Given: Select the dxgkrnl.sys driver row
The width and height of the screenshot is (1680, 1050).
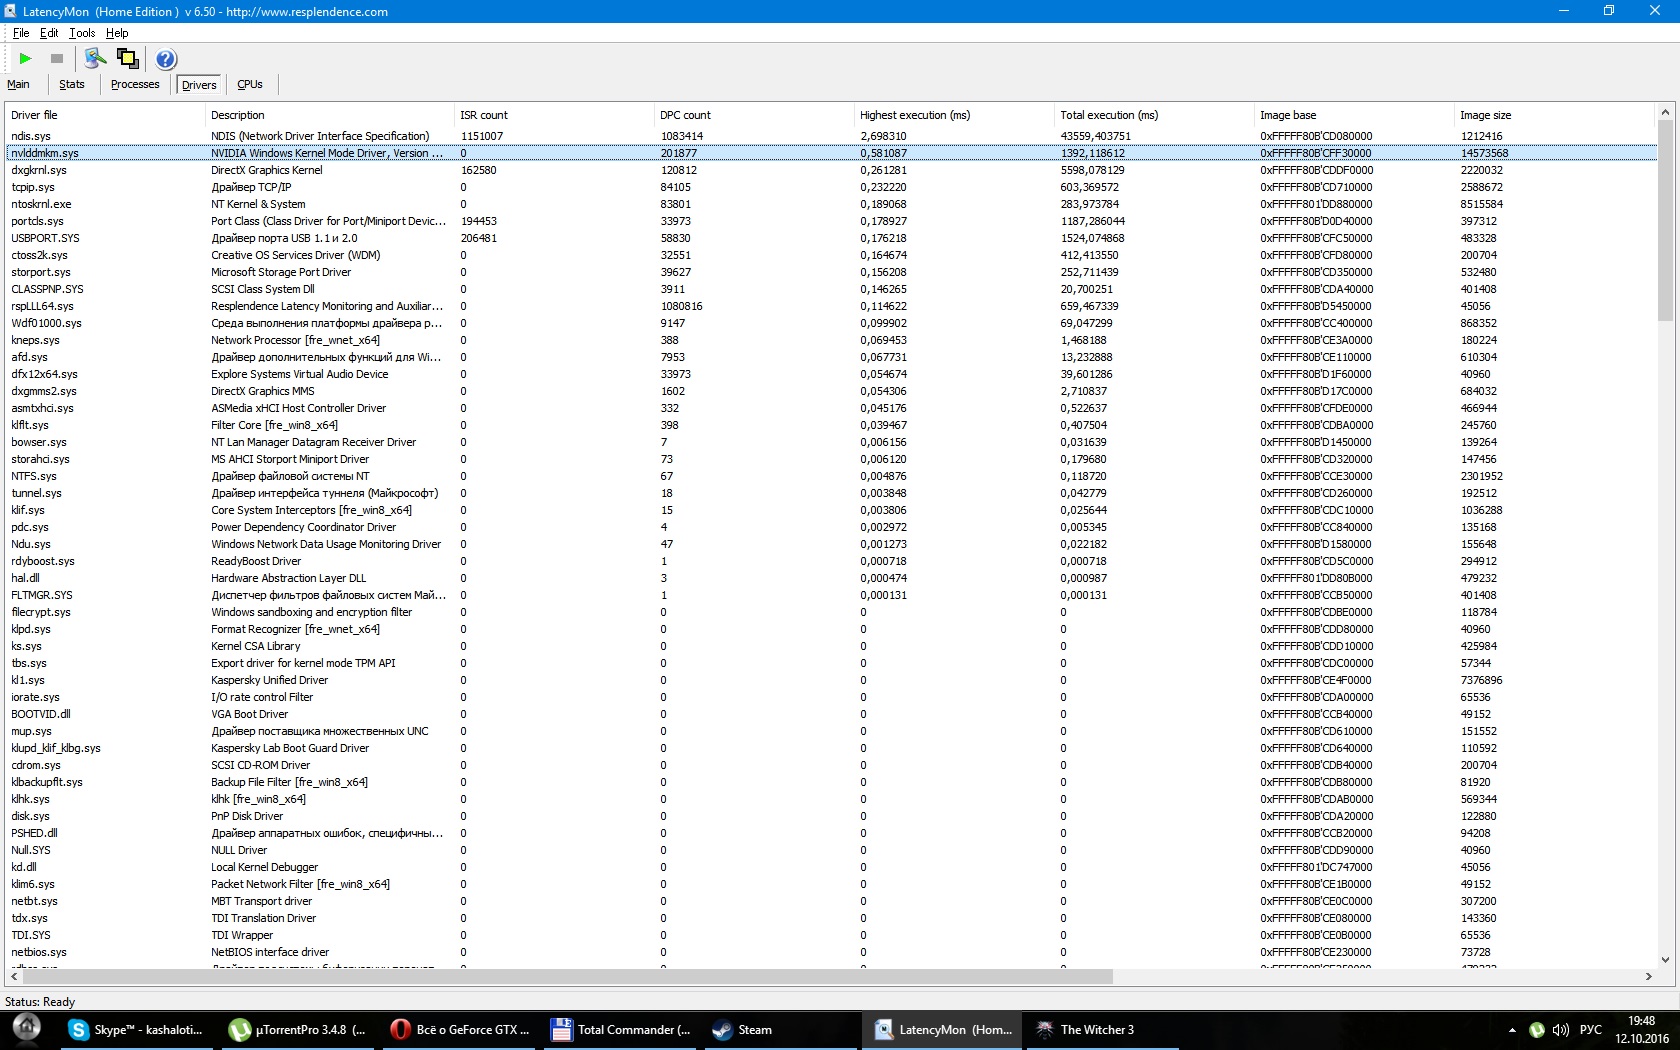Looking at the screenshot, I should point(831,170).
